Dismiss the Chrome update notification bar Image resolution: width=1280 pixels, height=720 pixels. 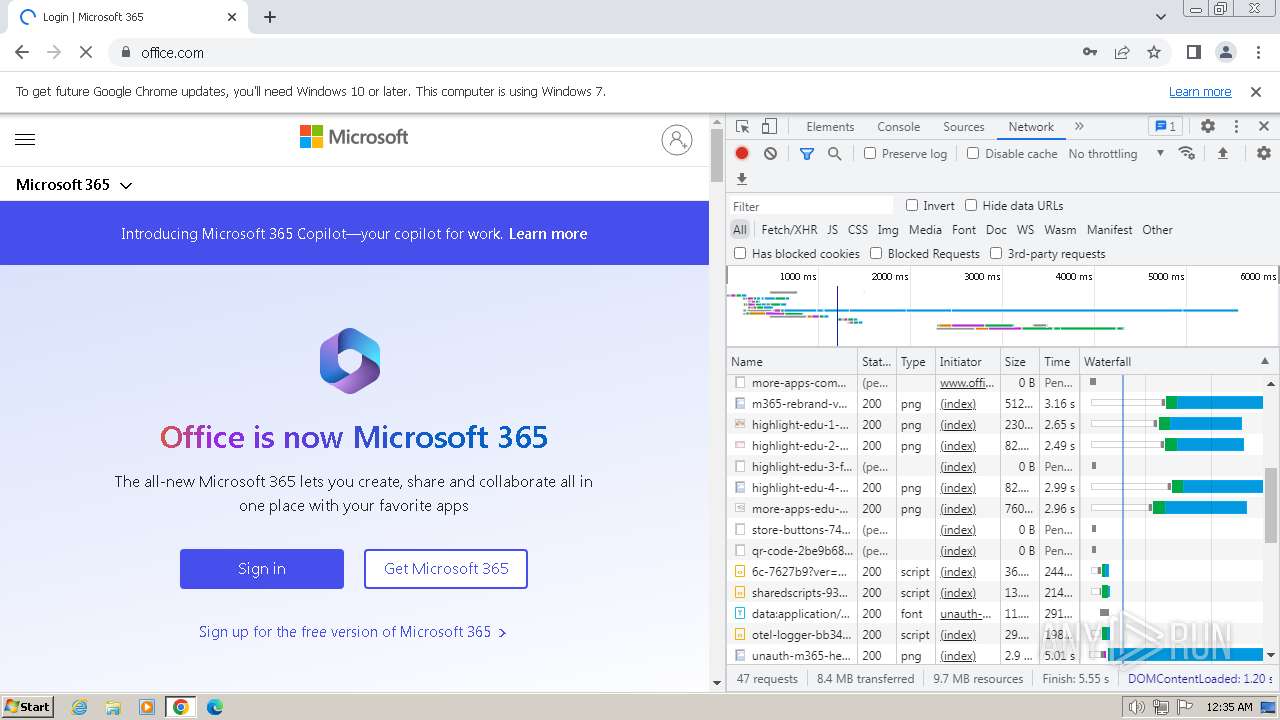click(x=1256, y=91)
